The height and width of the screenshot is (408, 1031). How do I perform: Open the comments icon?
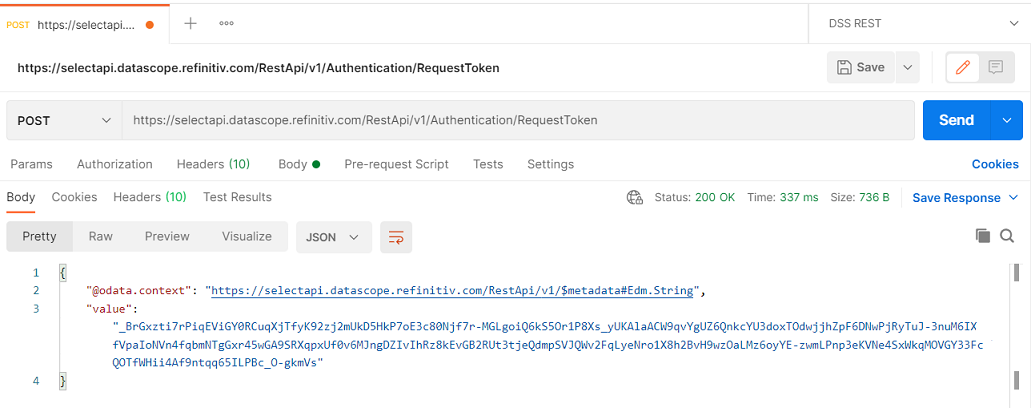[995, 67]
